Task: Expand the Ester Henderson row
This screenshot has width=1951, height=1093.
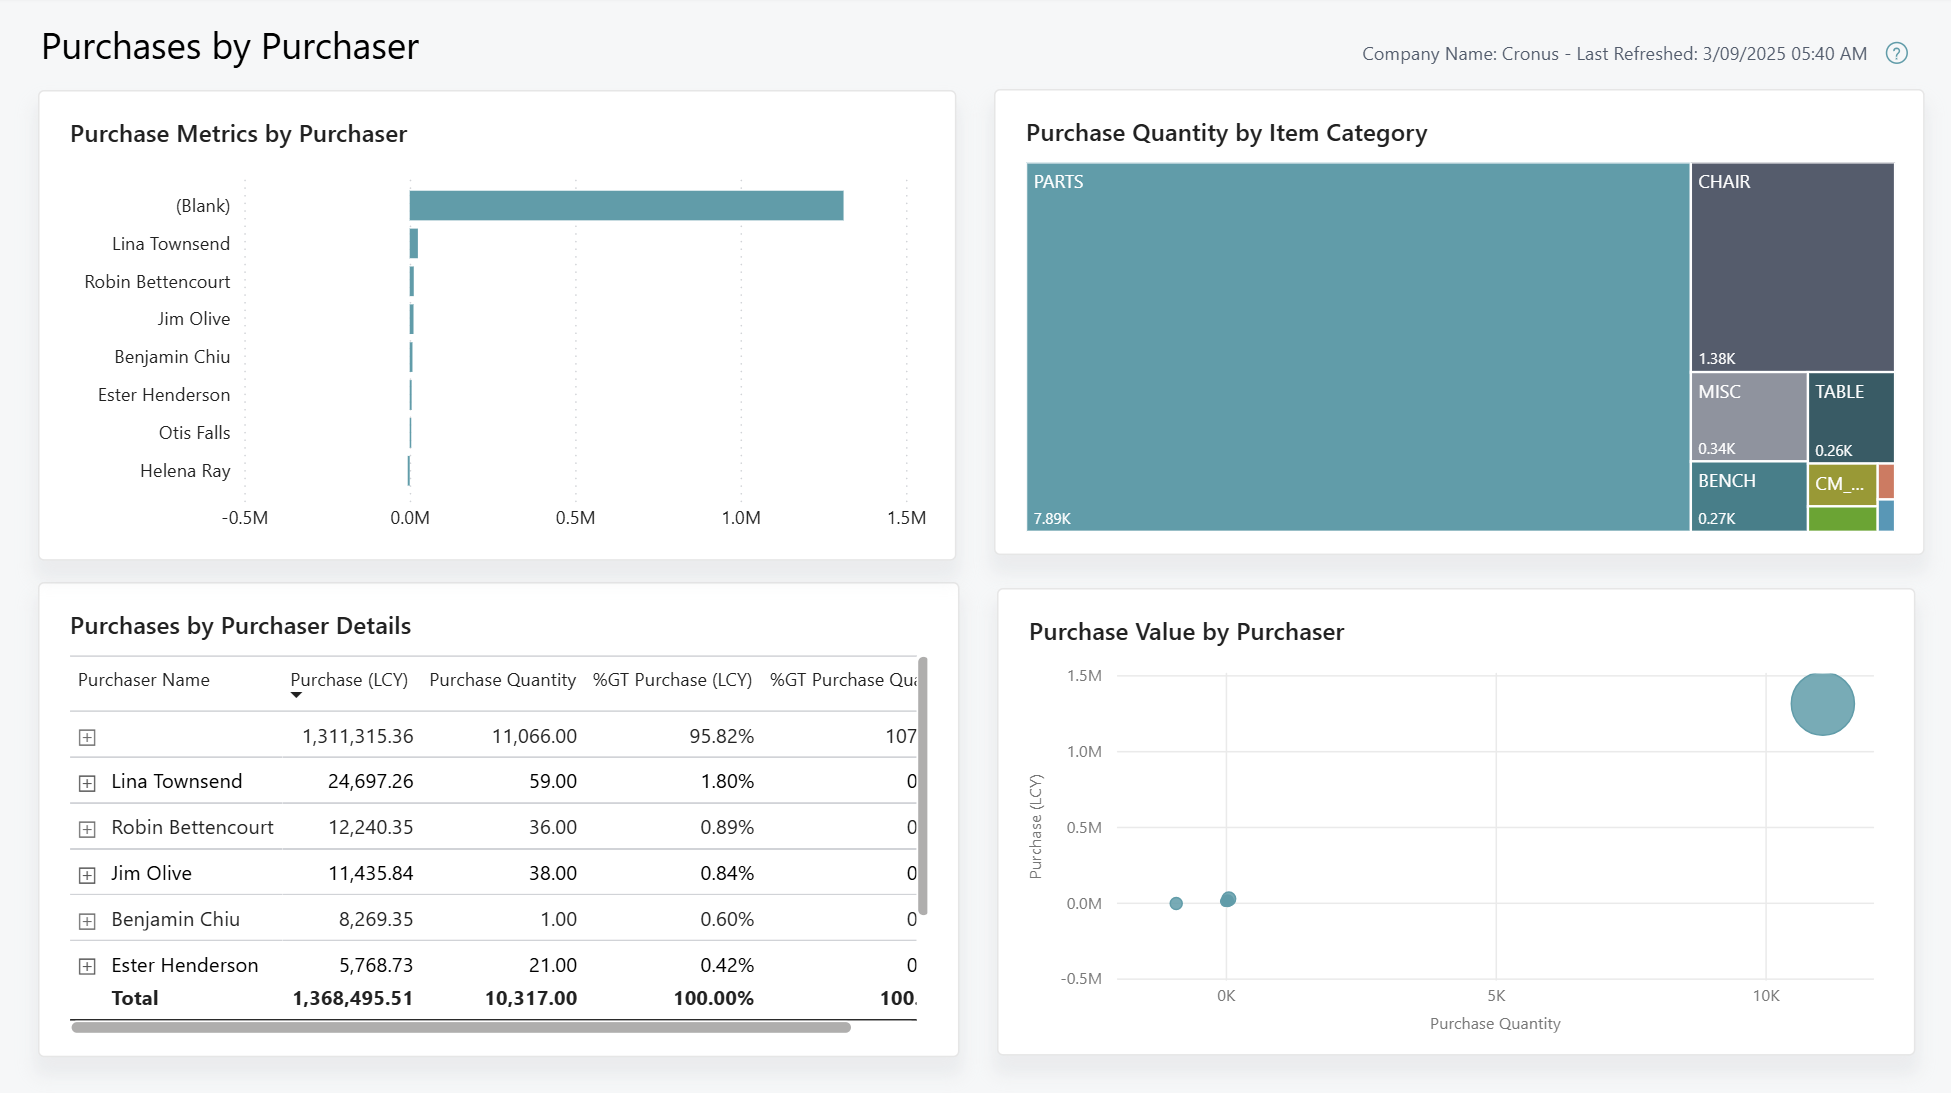Action: click(x=87, y=965)
